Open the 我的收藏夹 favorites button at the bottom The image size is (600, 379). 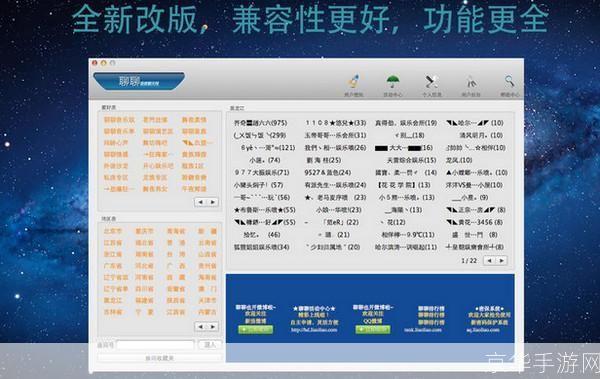point(160,358)
